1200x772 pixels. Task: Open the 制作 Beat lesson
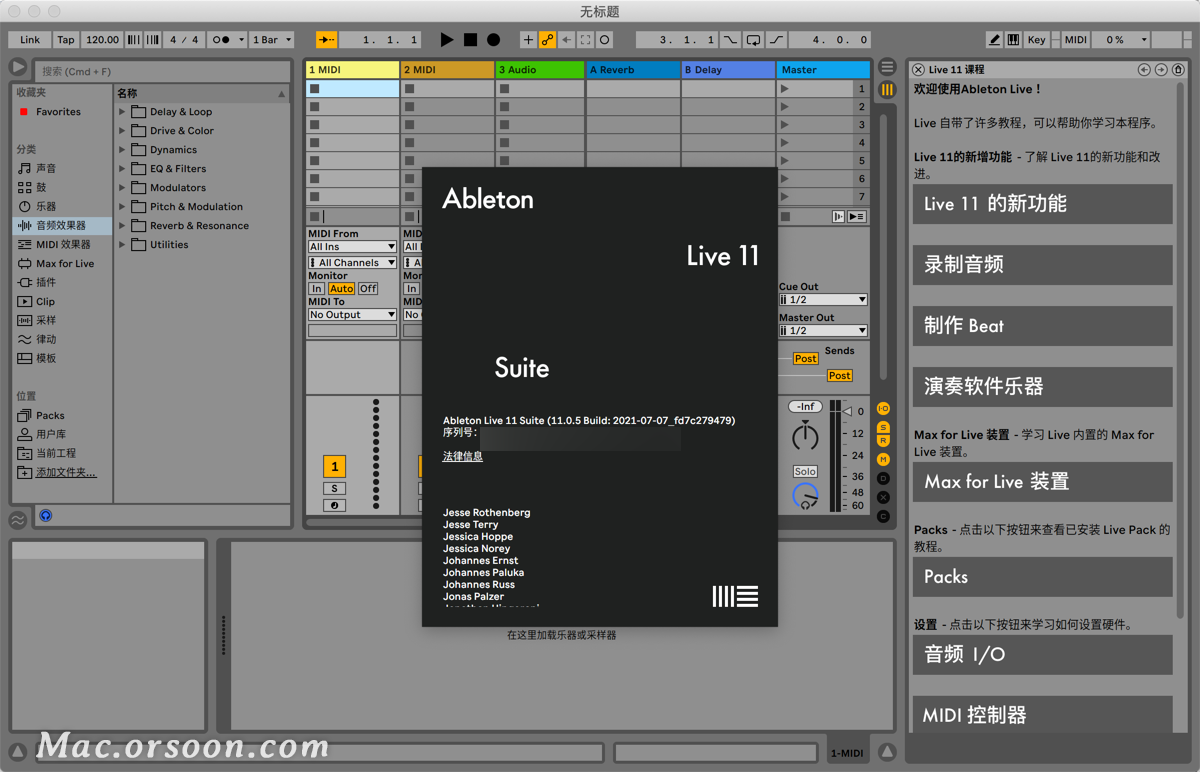(x=1042, y=326)
